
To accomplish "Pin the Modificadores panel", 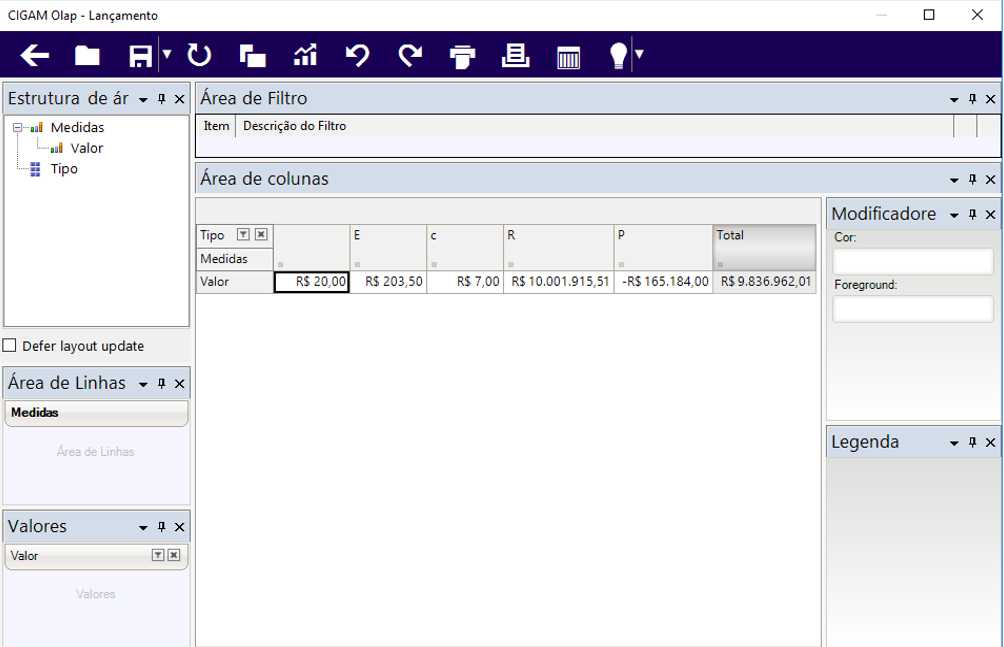I will click(x=973, y=214).
